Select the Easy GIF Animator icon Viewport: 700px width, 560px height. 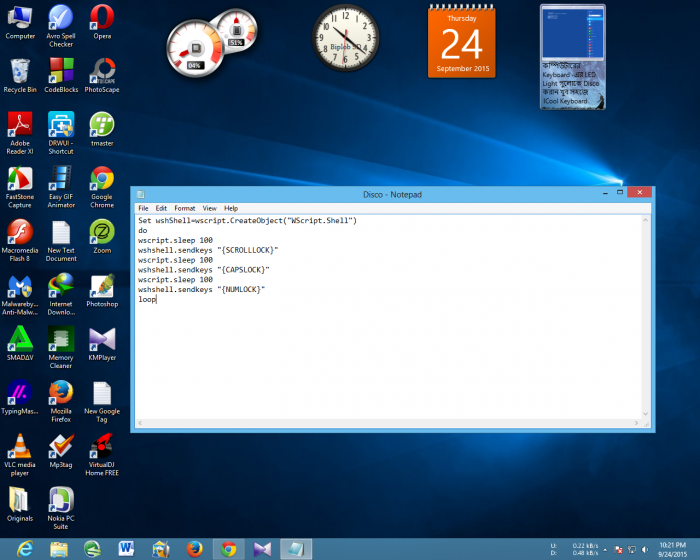tap(61, 187)
